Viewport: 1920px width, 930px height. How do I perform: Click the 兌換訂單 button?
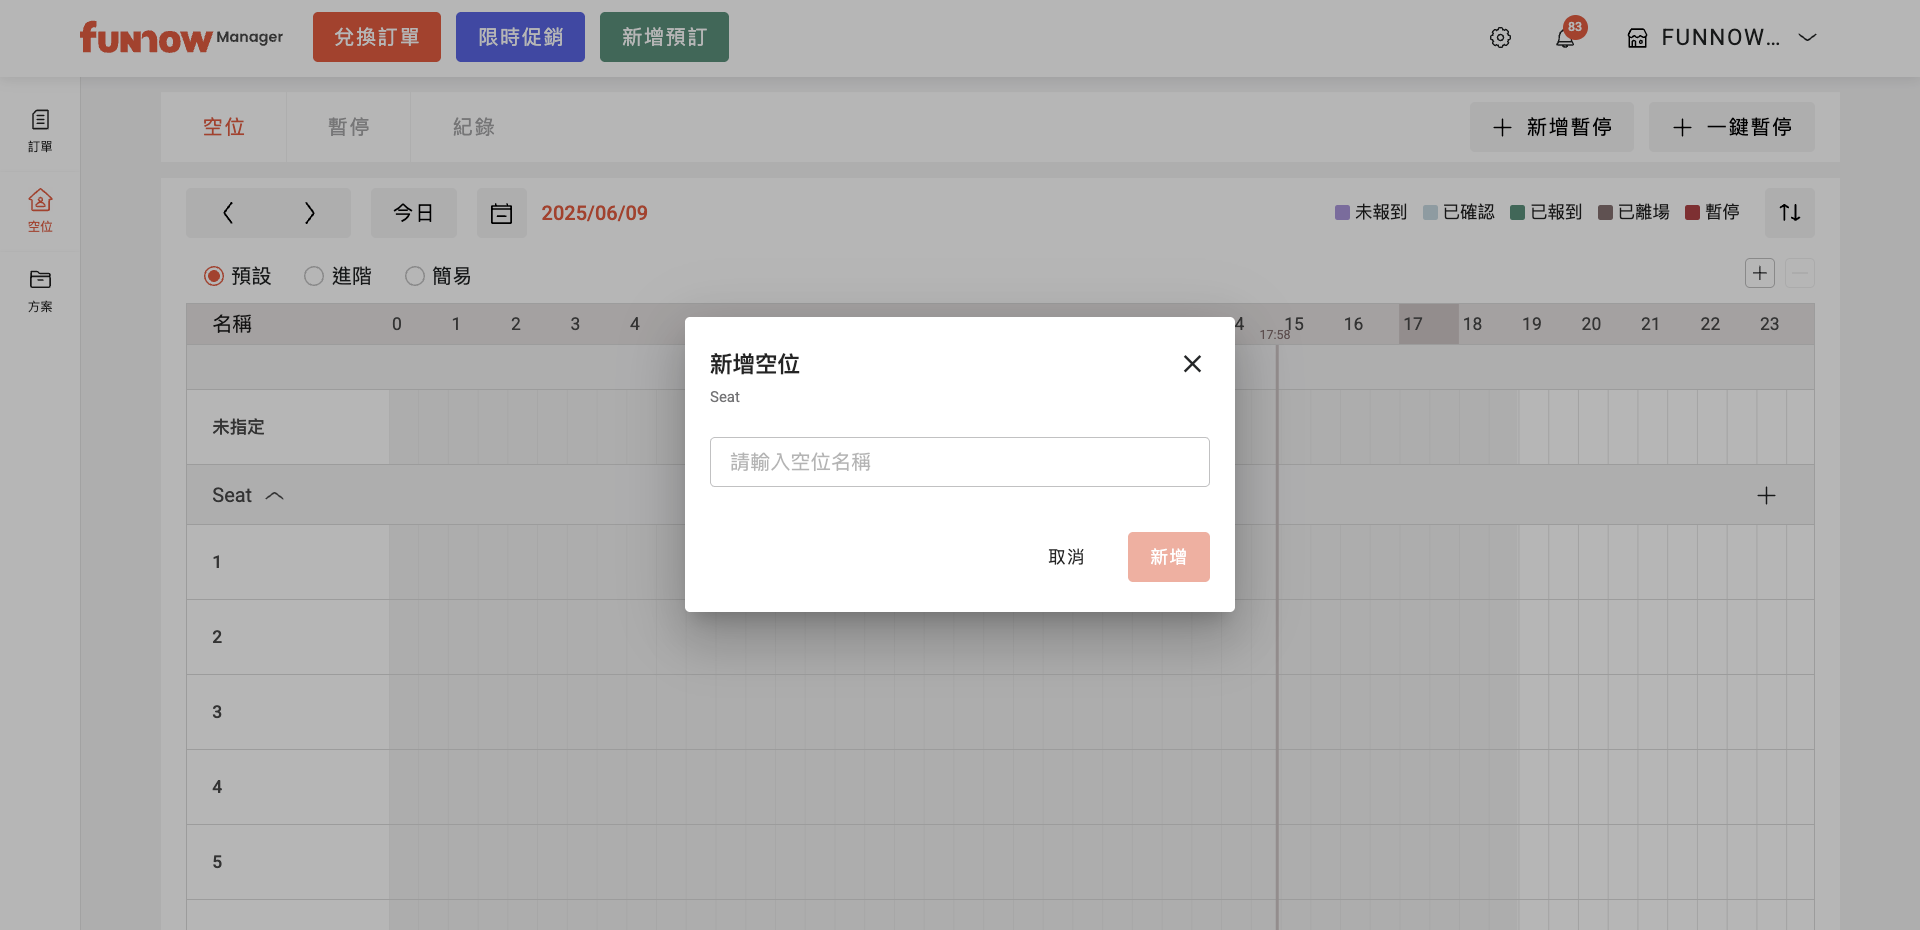[376, 37]
